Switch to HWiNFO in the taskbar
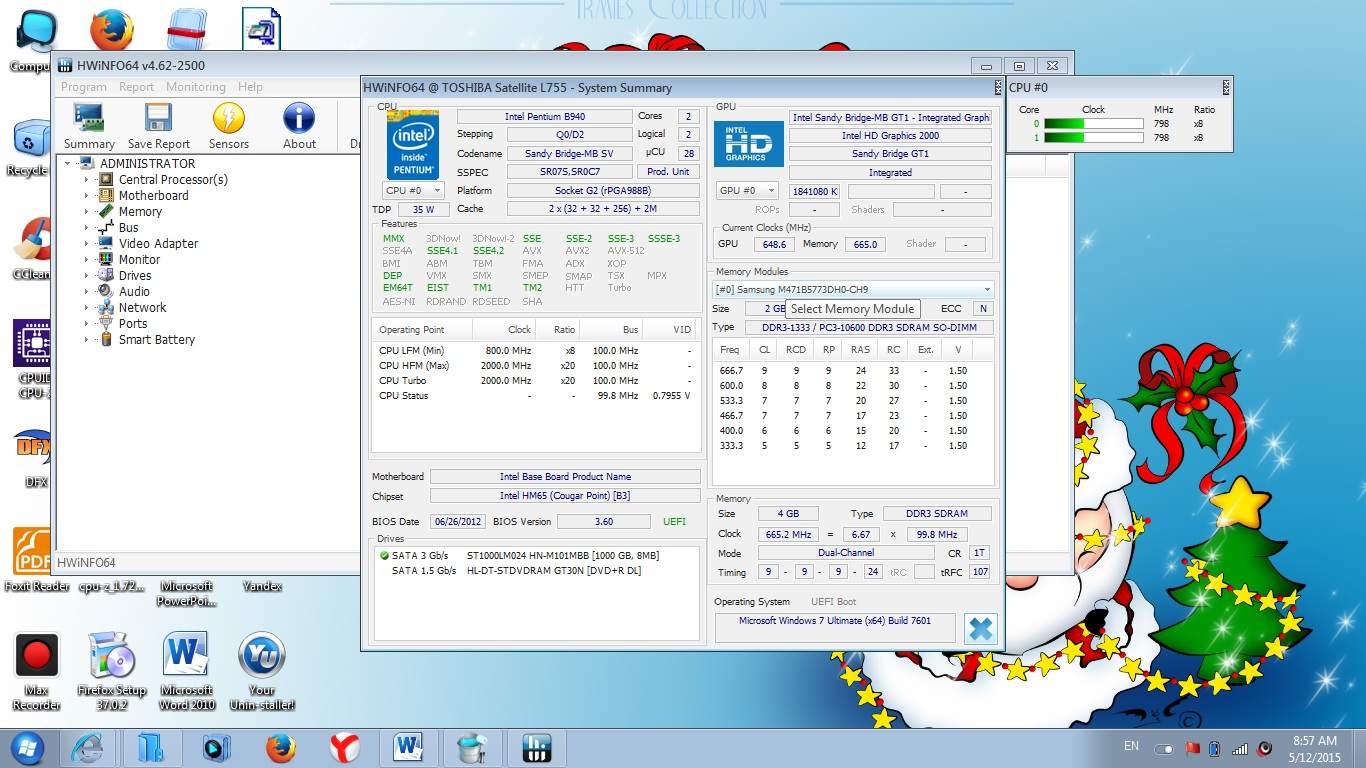Screen dimensions: 1366x768 tap(537, 748)
